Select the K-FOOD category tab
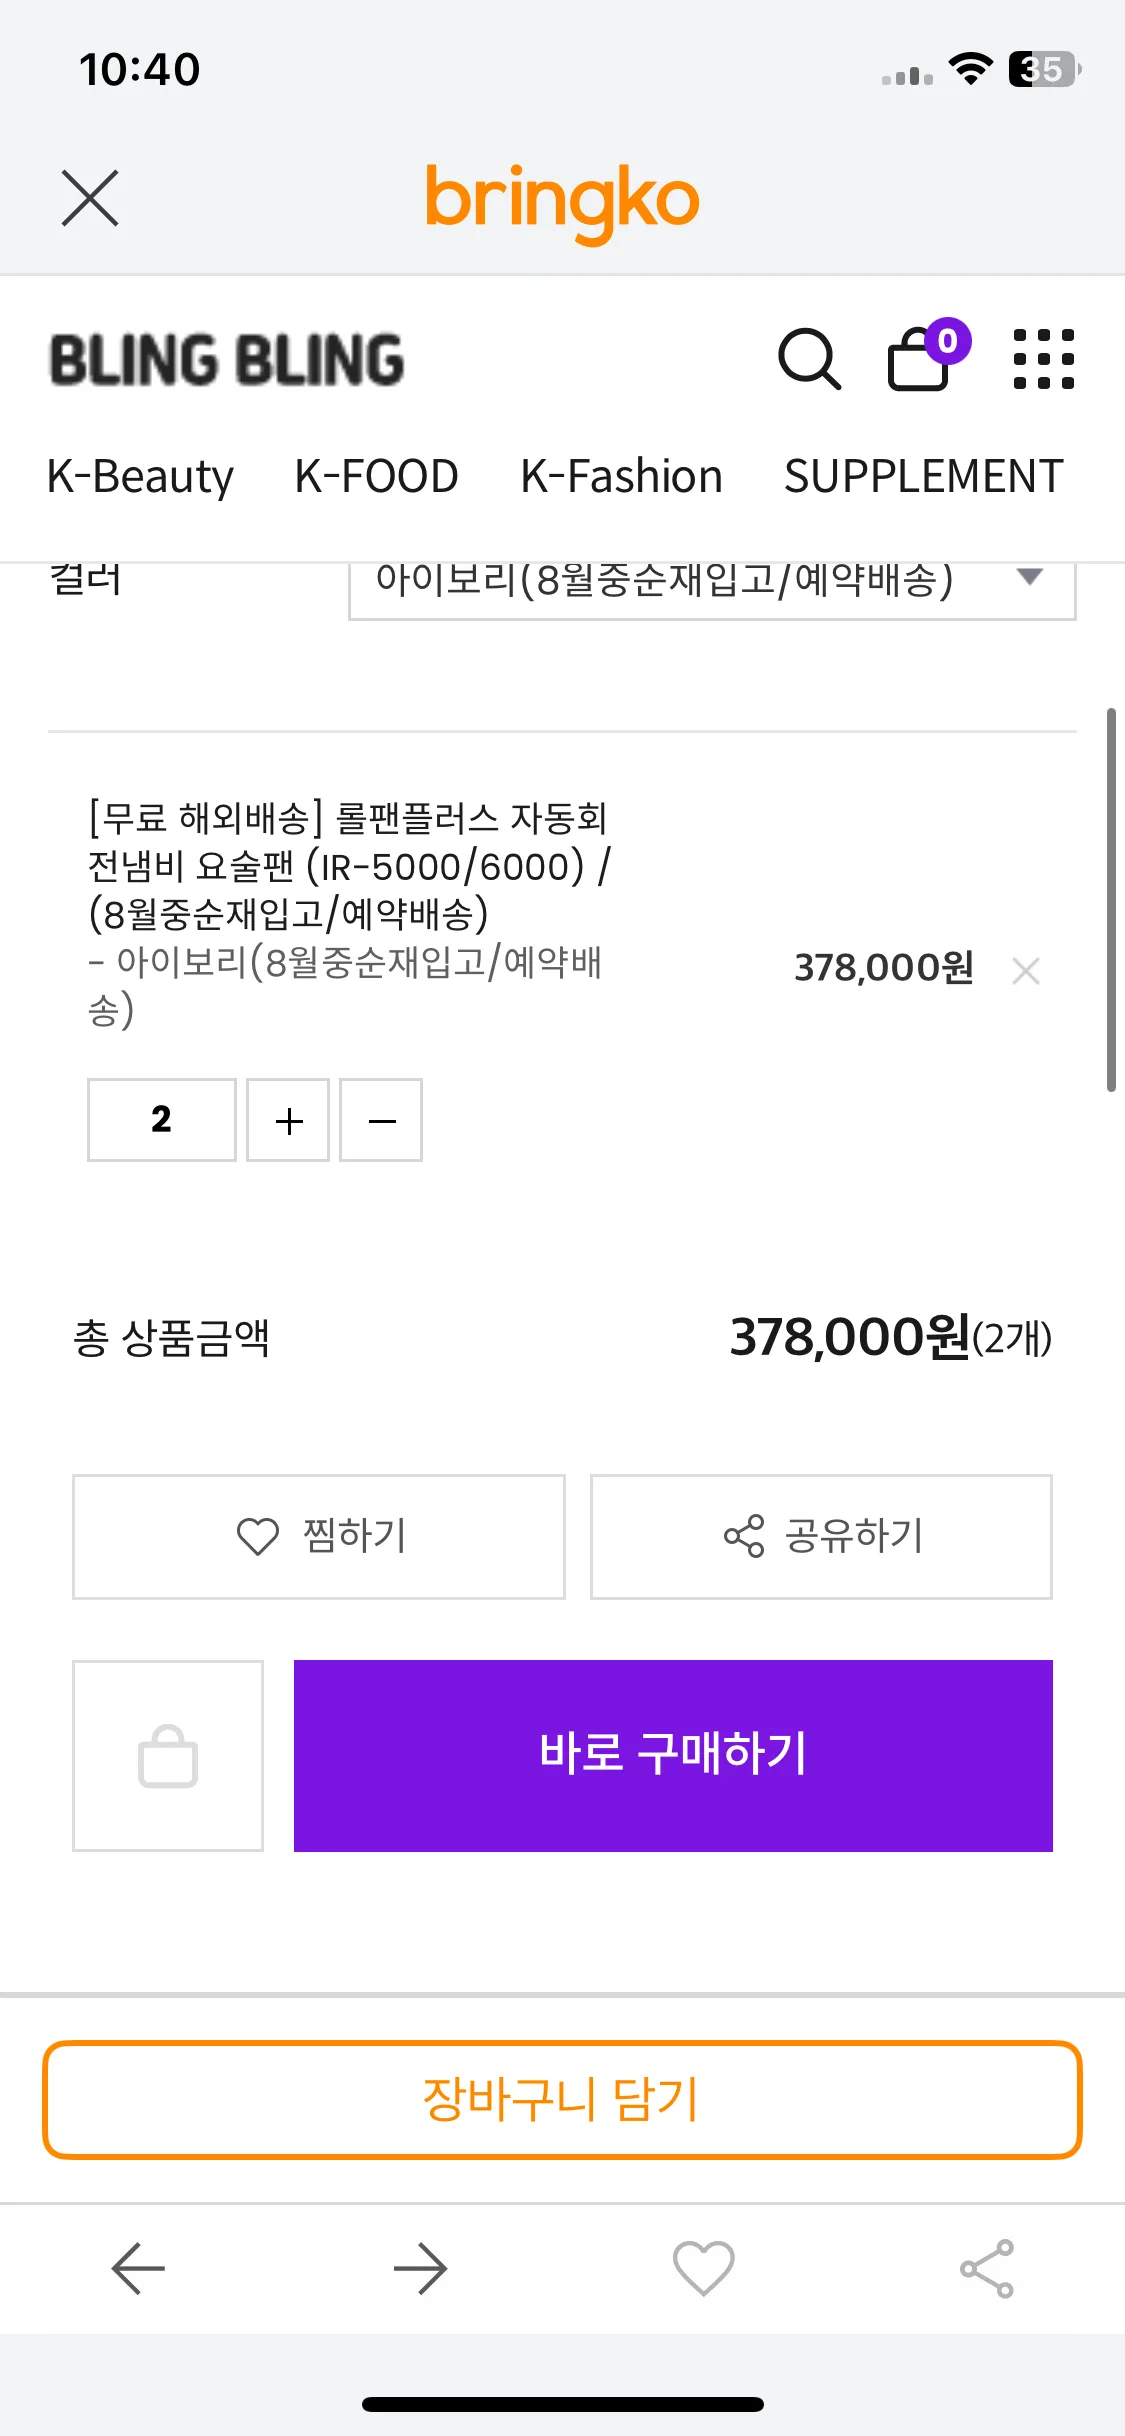Screen dimensions: 1125x2436 (x=376, y=476)
